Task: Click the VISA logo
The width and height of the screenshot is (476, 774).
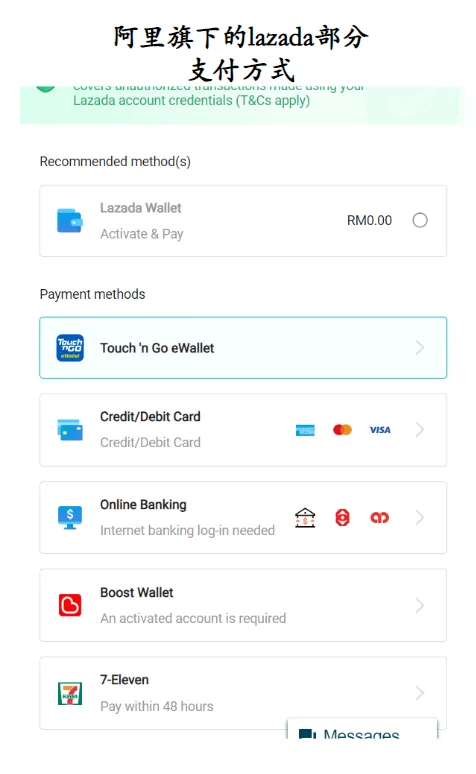Action: tap(380, 430)
